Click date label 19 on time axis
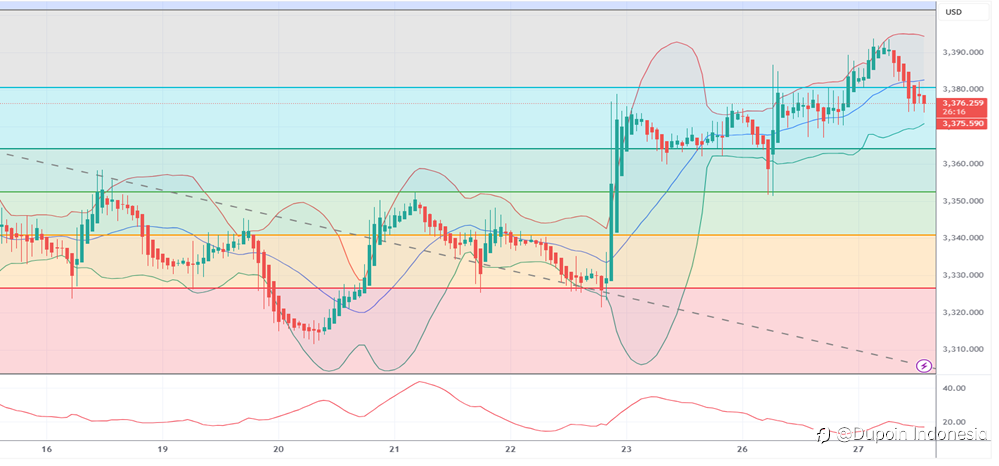Screen dimensions: 999x466 [162, 449]
